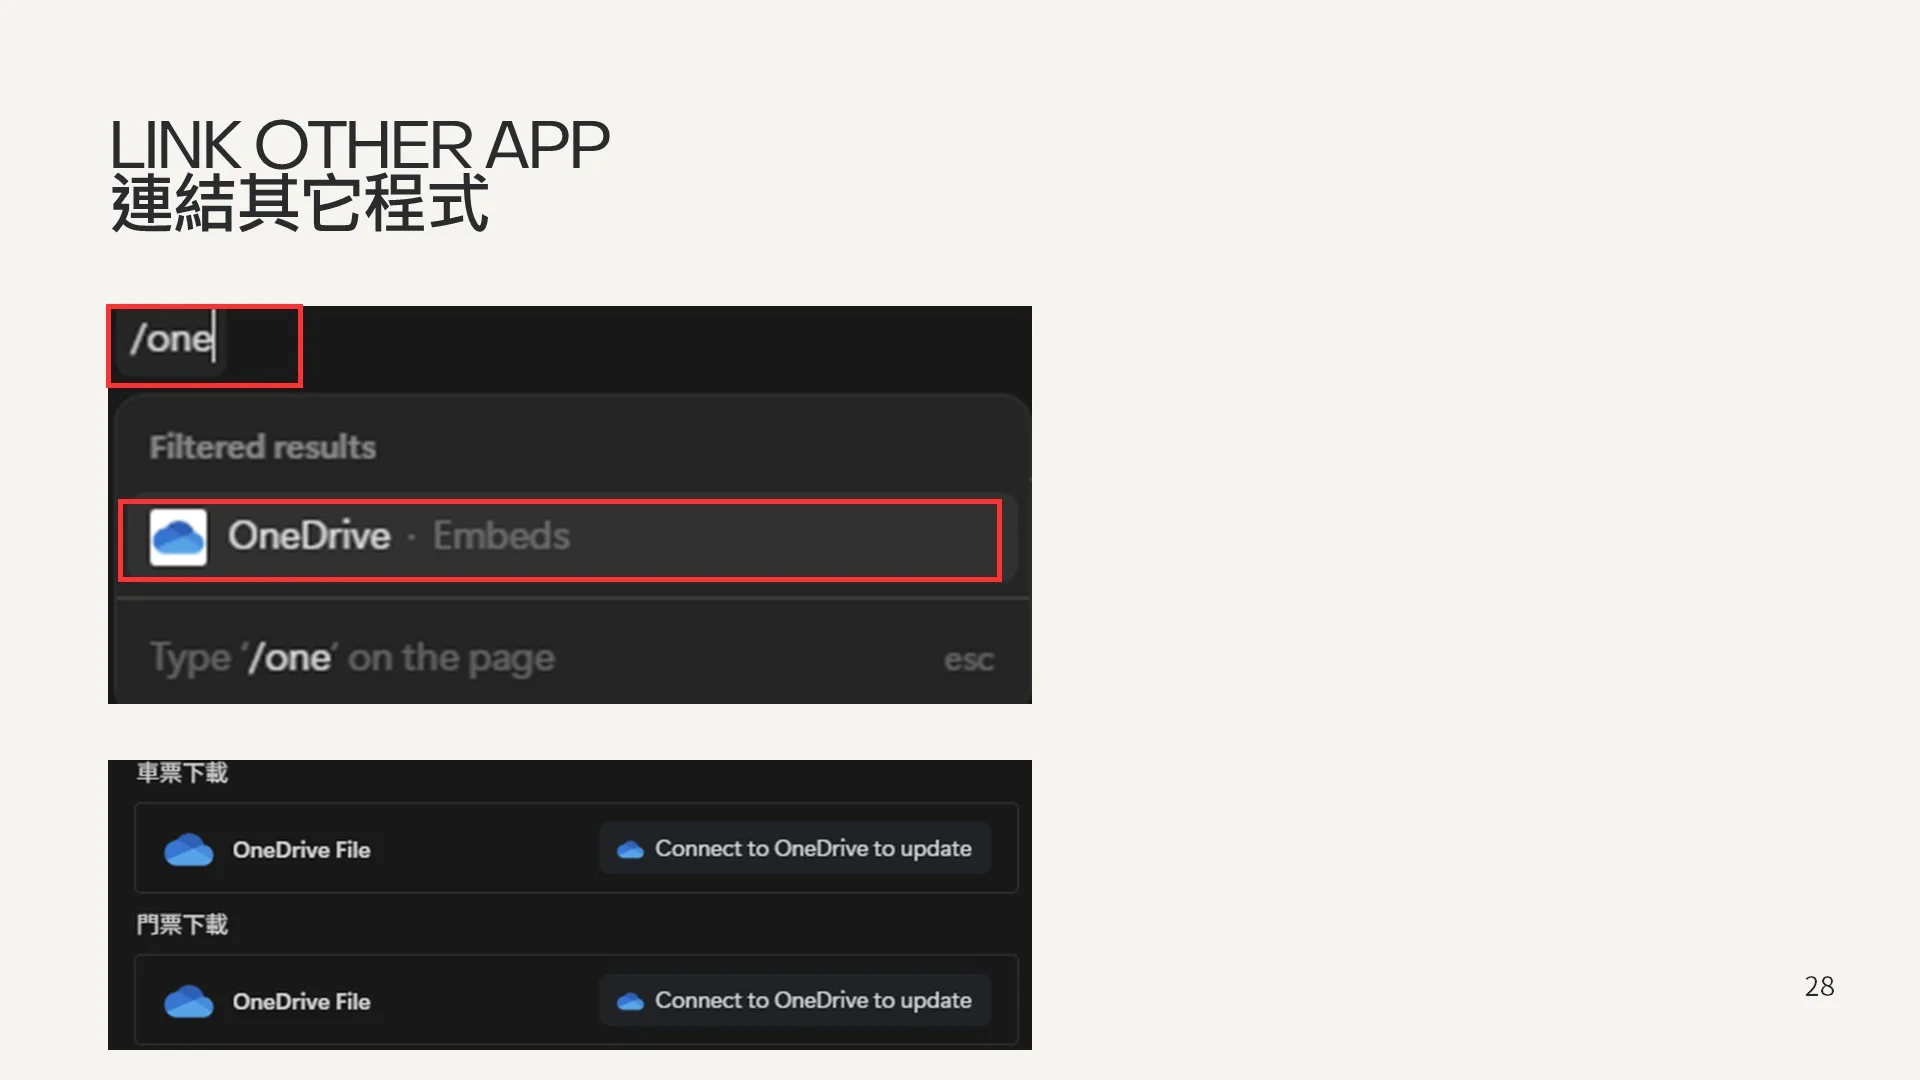Viewport: 1920px width, 1080px height.
Task: Click the 門票下載 heading
Action: (182, 925)
